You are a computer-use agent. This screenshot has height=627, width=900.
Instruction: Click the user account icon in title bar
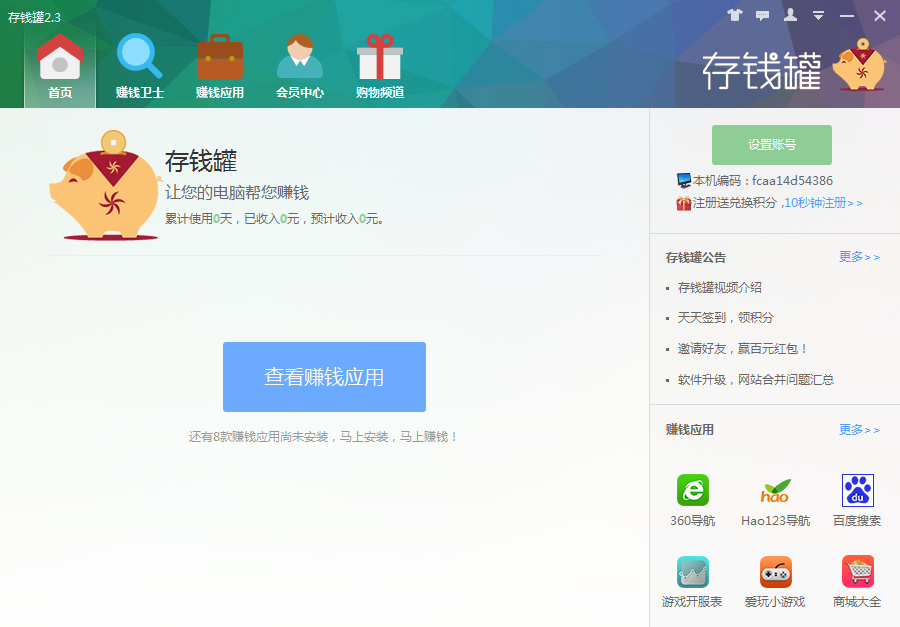(791, 15)
